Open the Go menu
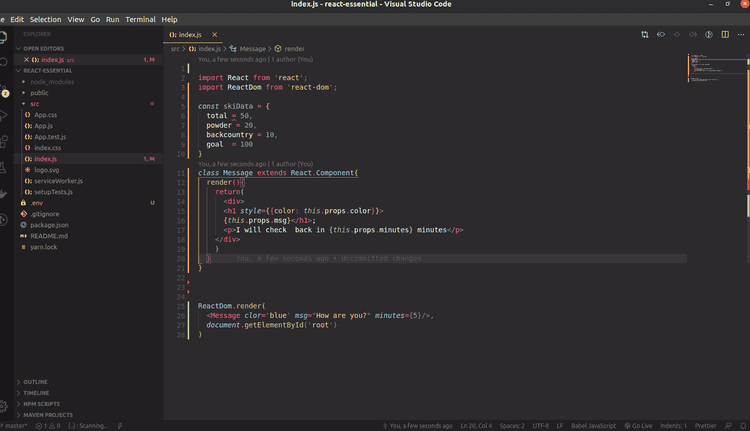 (x=95, y=20)
